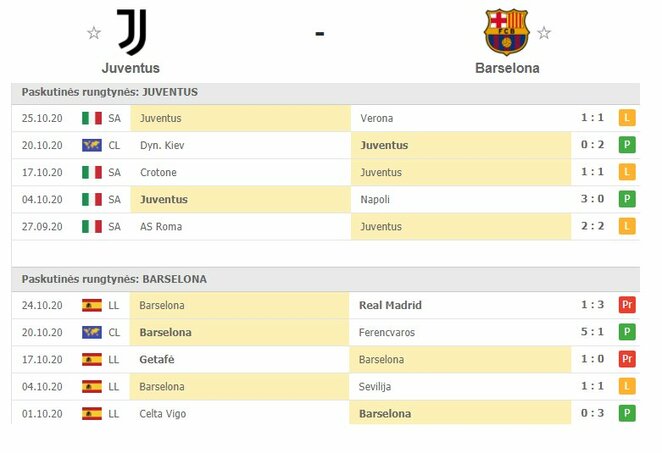Click Champions League icon on Ferencvaros row

(92, 332)
